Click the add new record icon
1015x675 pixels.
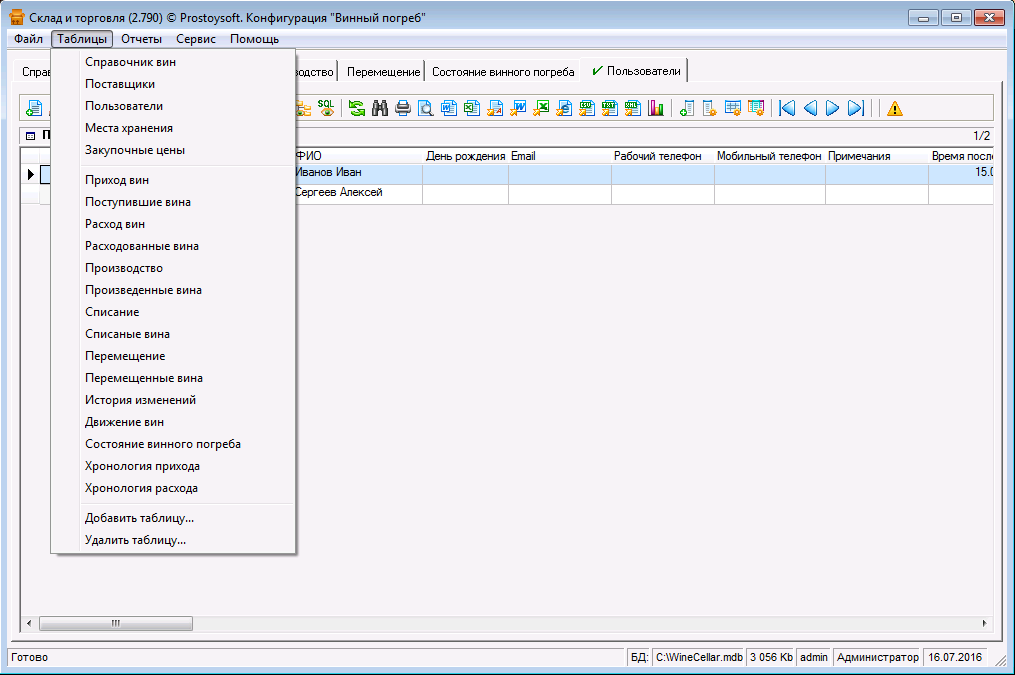35,108
